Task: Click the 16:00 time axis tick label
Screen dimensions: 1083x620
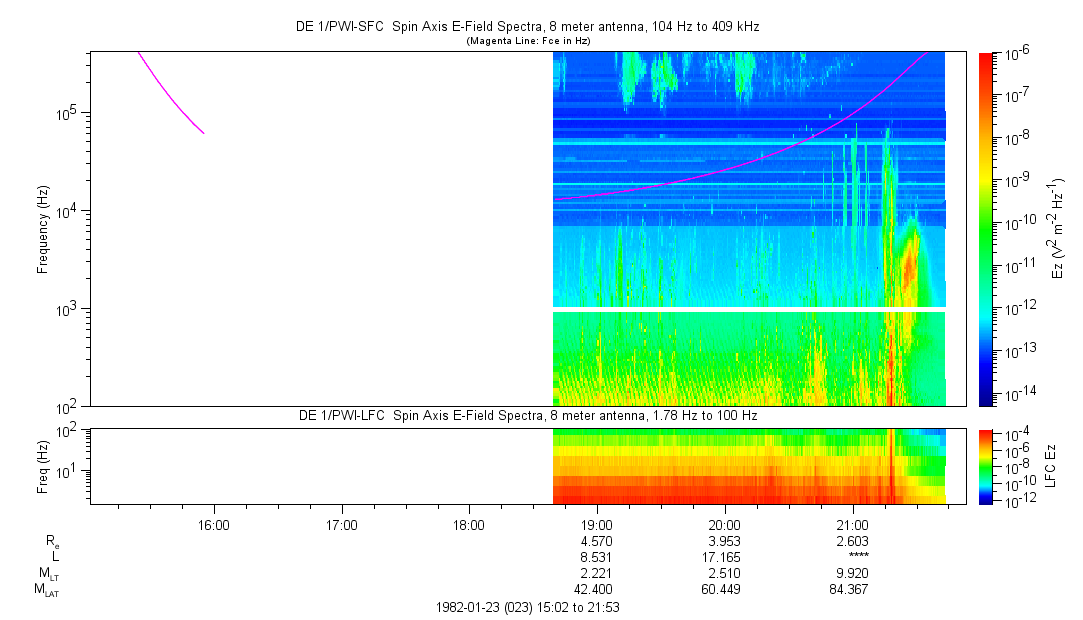Action: coord(214,524)
